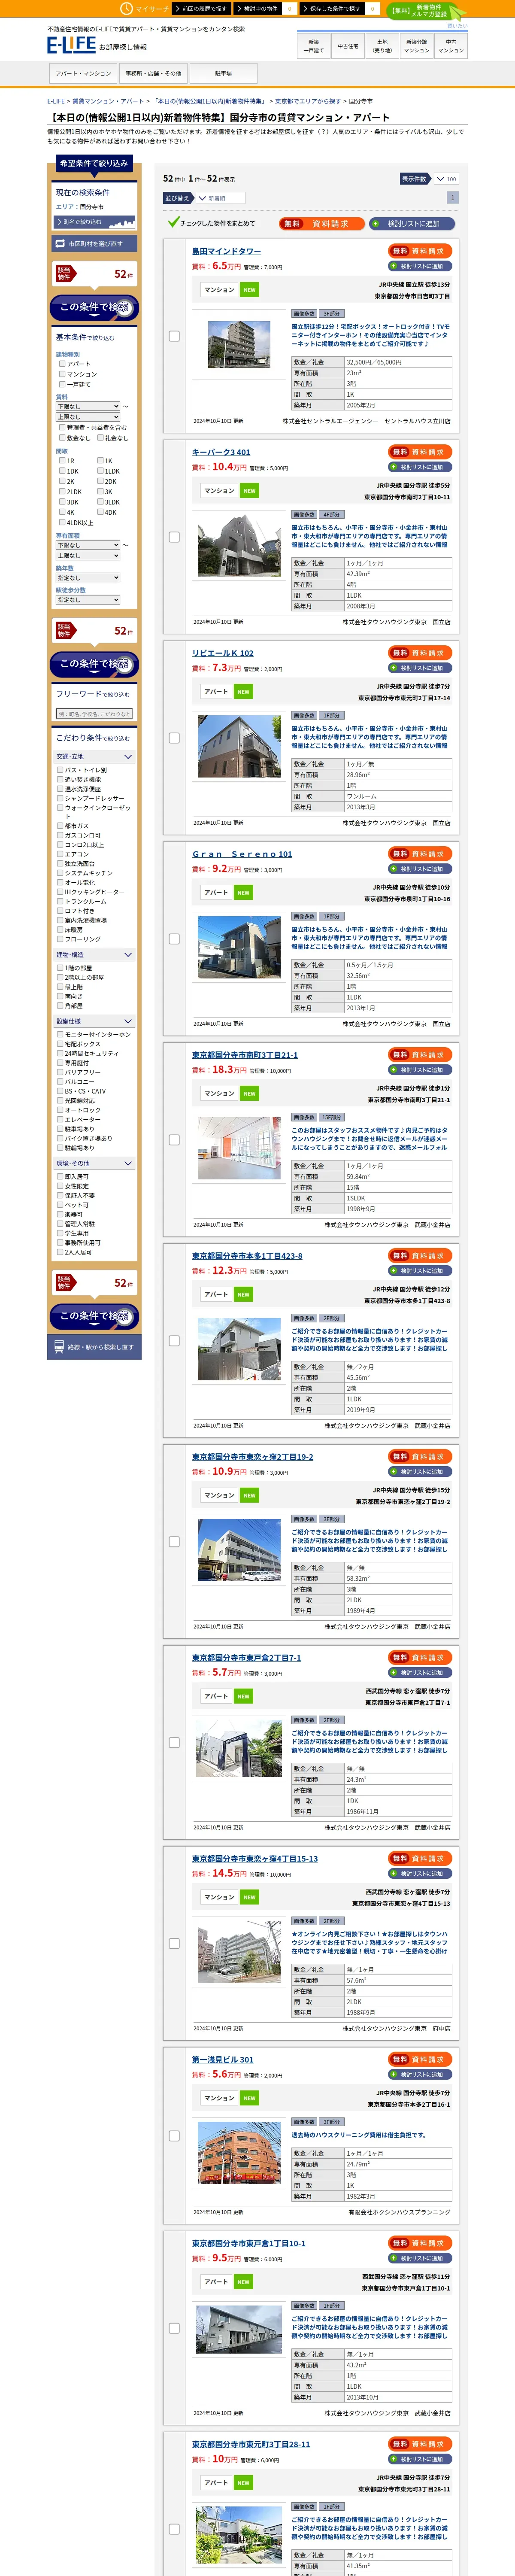Open 中古住宅 navigation item
The height and width of the screenshot is (2576, 515).
[348, 46]
